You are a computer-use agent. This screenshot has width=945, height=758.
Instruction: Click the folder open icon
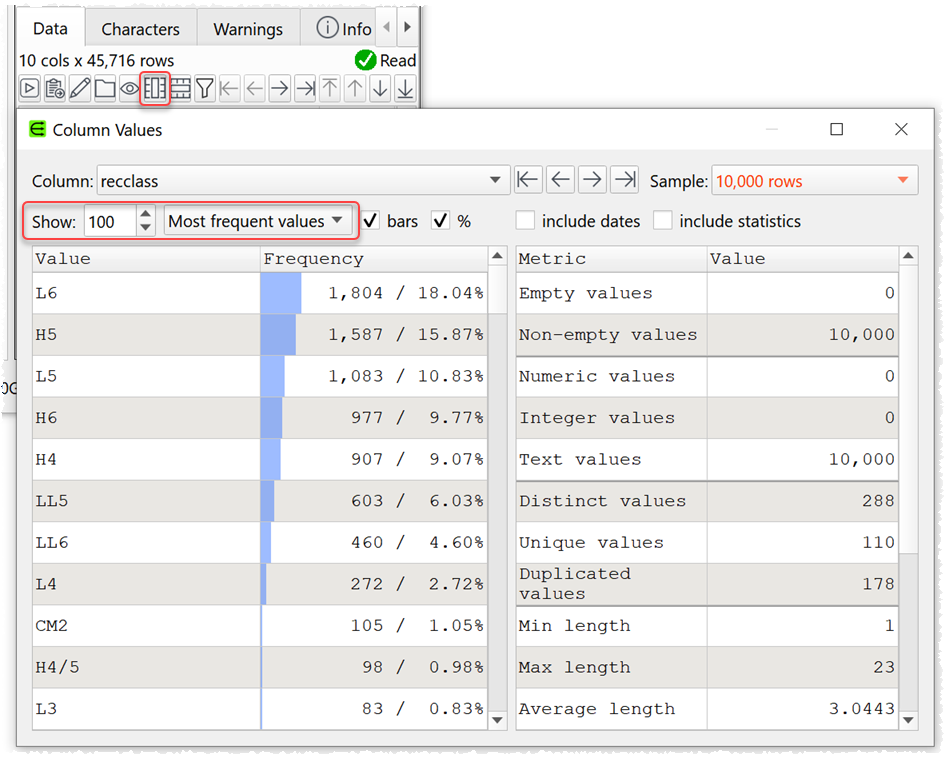(105, 89)
